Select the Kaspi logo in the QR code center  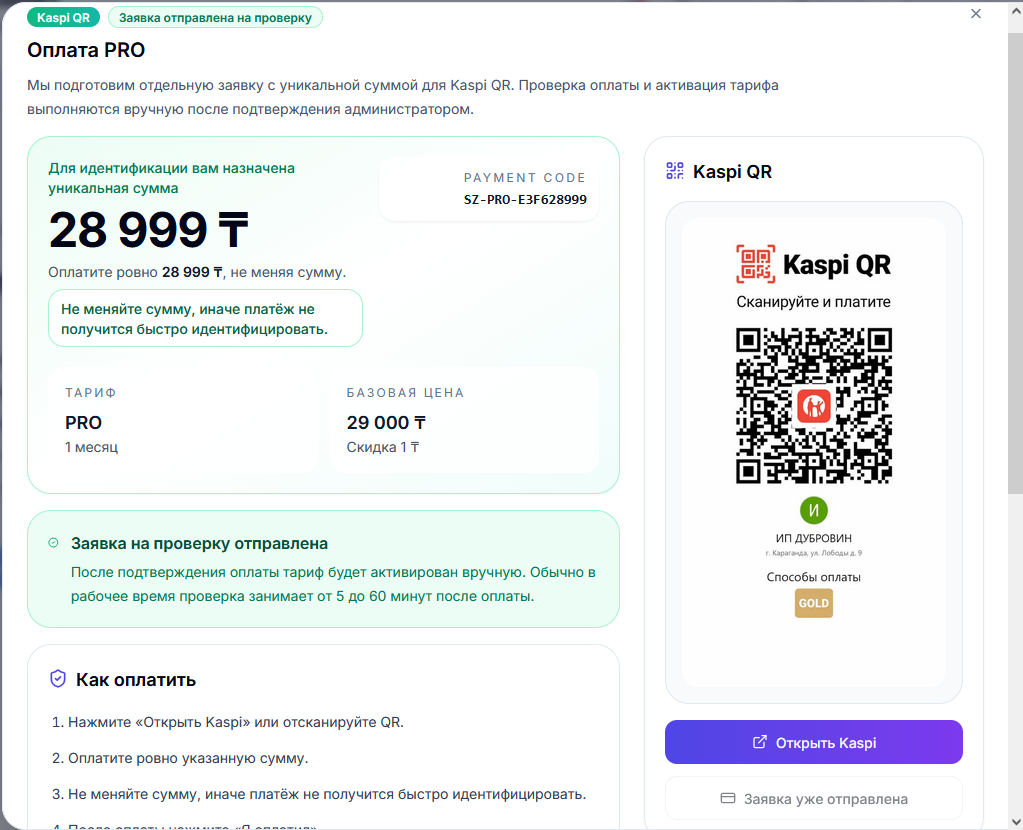click(812, 406)
